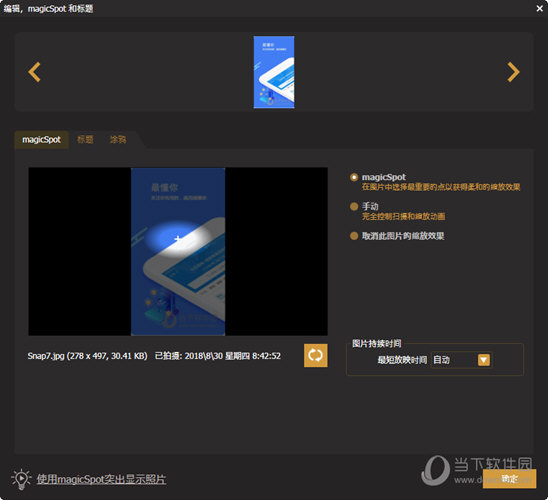Viewport: 548px width, 500px height.
Task: Select 取消此图片的缩放效果 radio option
Action: pyautogui.click(x=354, y=236)
